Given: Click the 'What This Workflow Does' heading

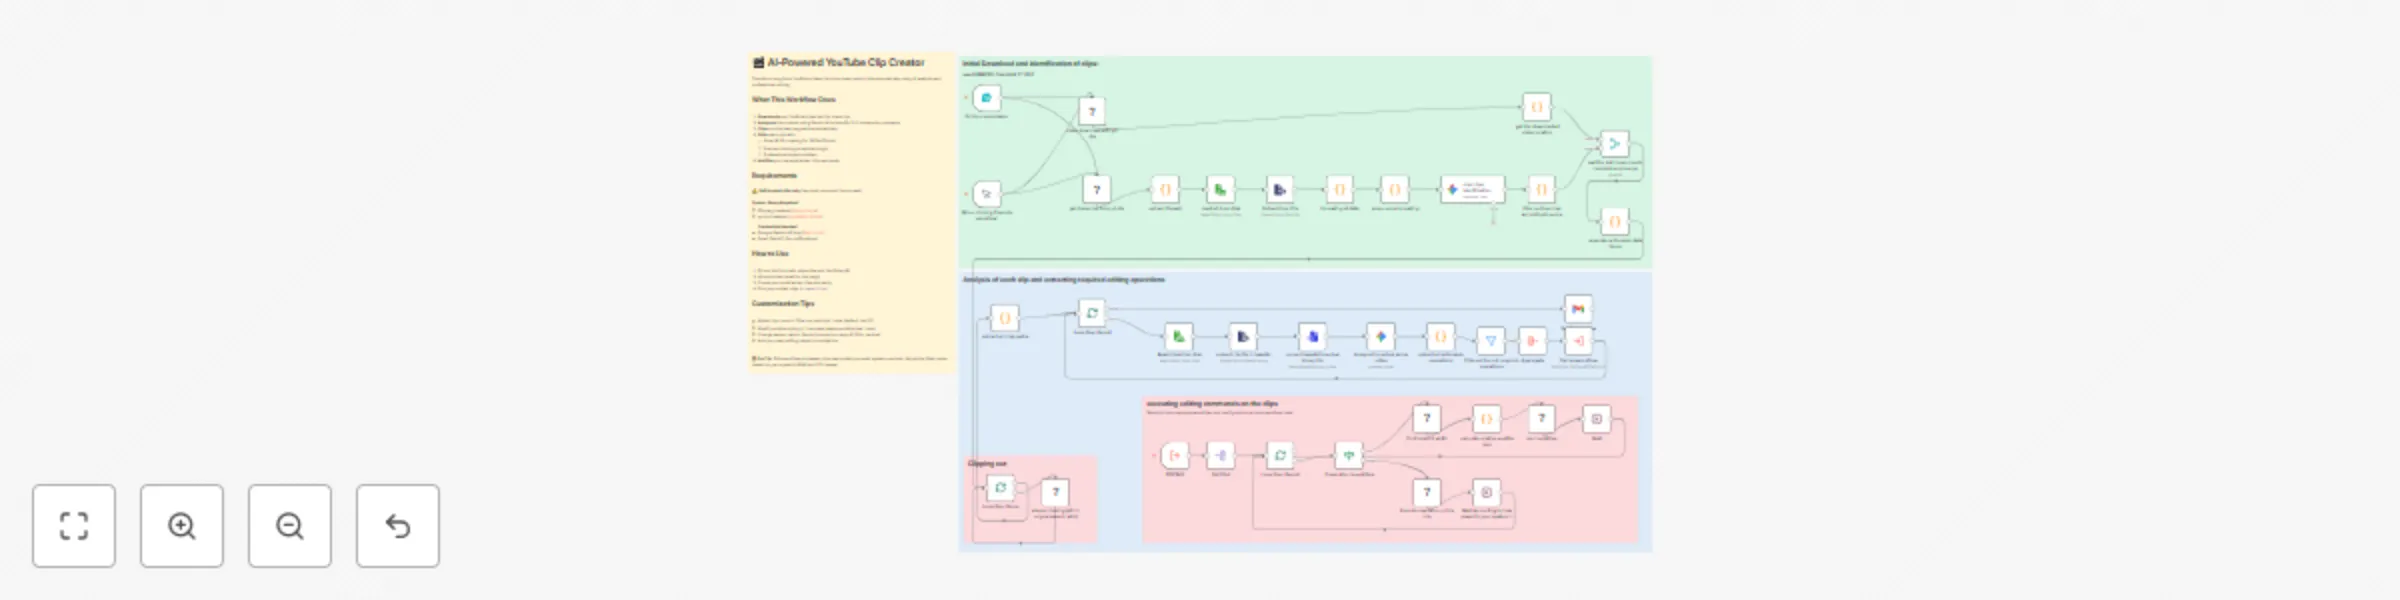Looking at the screenshot, I should click(x=793, y=100).
